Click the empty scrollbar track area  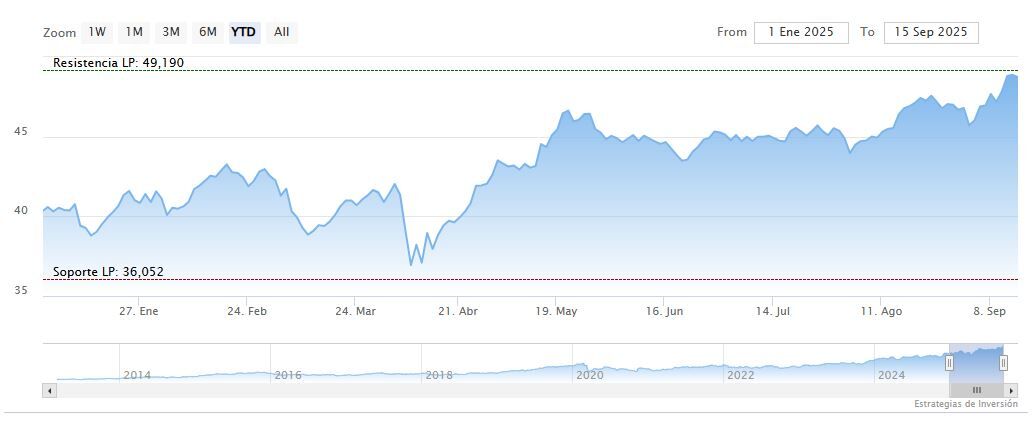(500, 390)
